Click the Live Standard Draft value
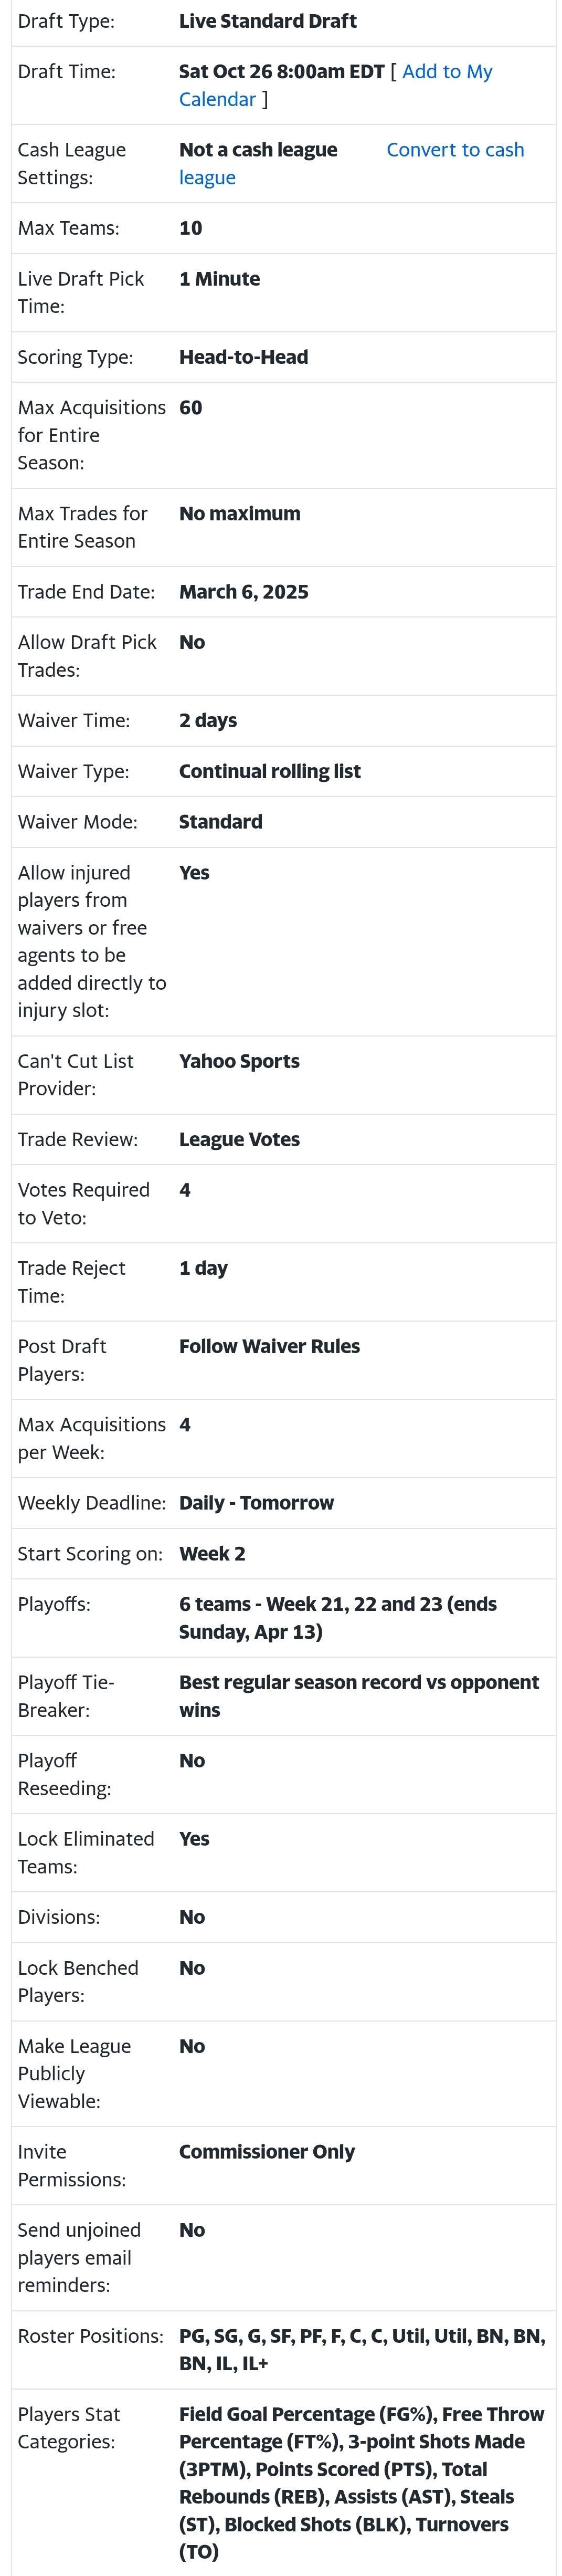This screenshot has width=562, height=2576. 267,21
